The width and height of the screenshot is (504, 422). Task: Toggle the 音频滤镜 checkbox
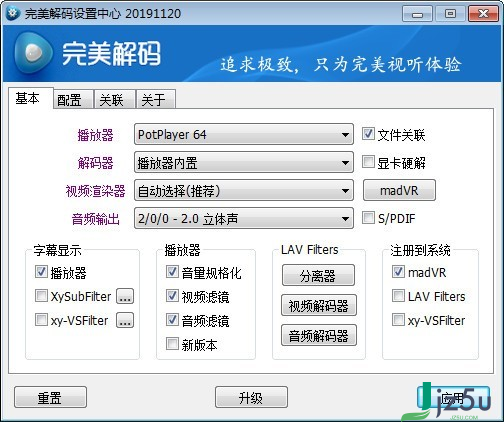tap(172, 320)
